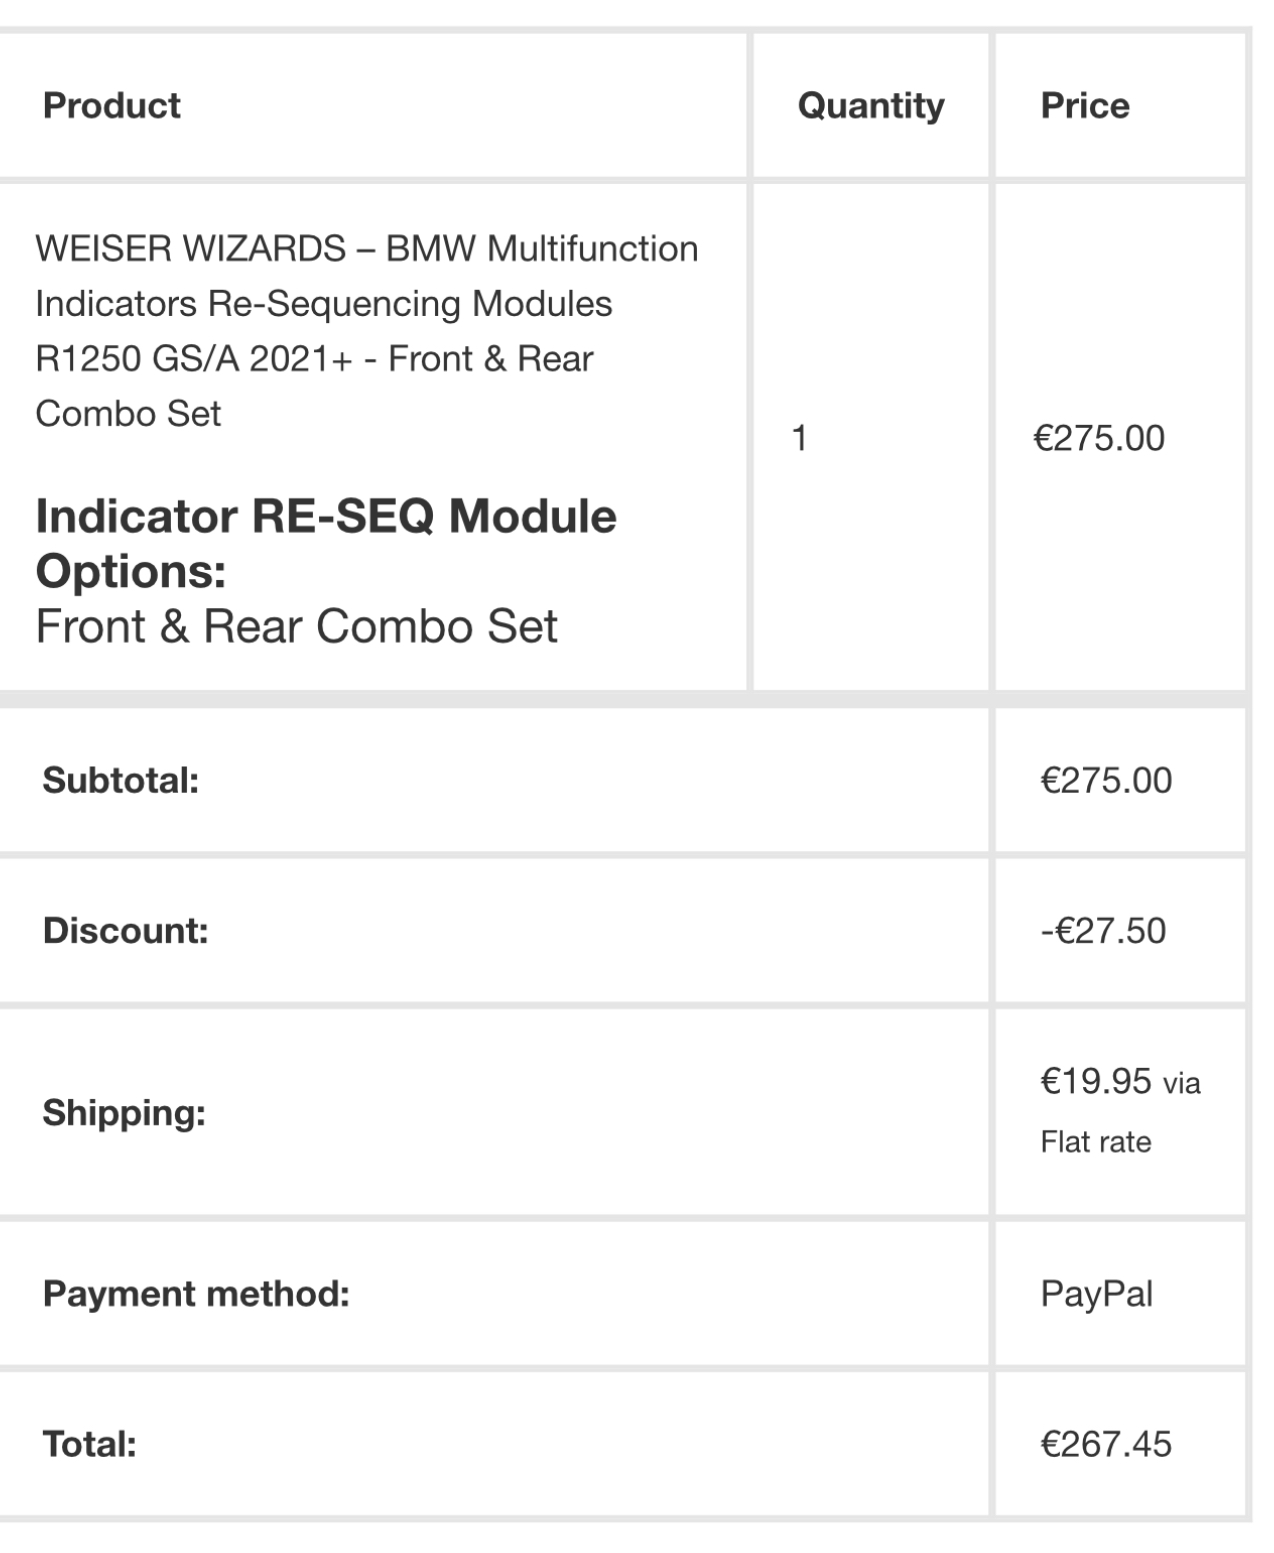Screen dimensions: 1274x1553
Task: Click the quantity value 1
Action: [x=799, y=438]
